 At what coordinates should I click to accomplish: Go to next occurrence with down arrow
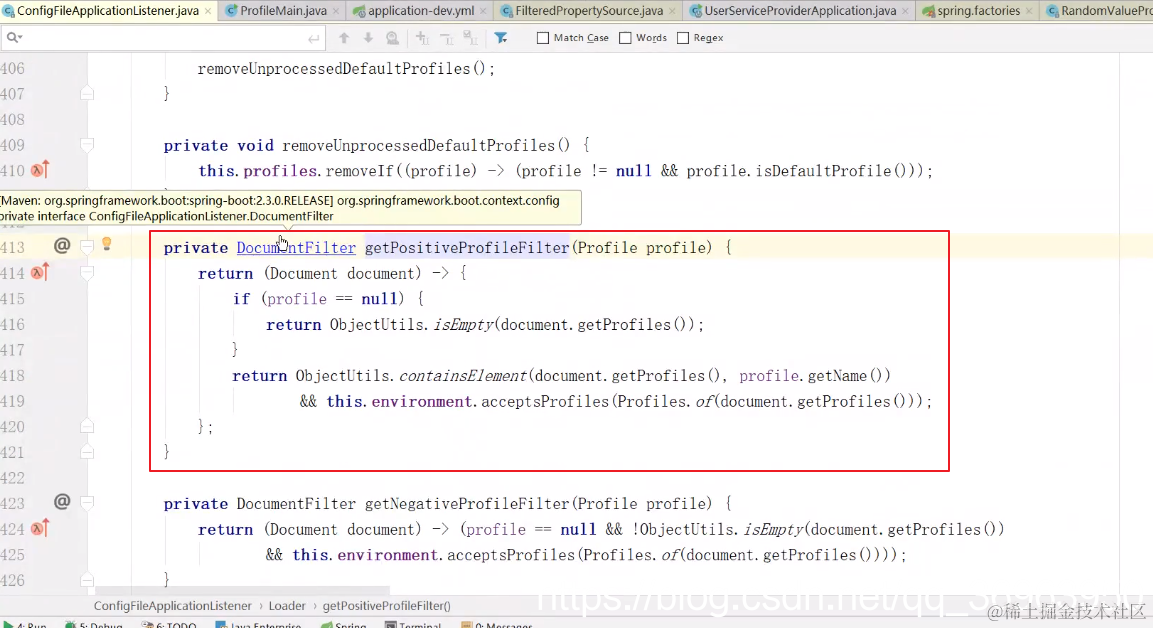coord(368,38)
